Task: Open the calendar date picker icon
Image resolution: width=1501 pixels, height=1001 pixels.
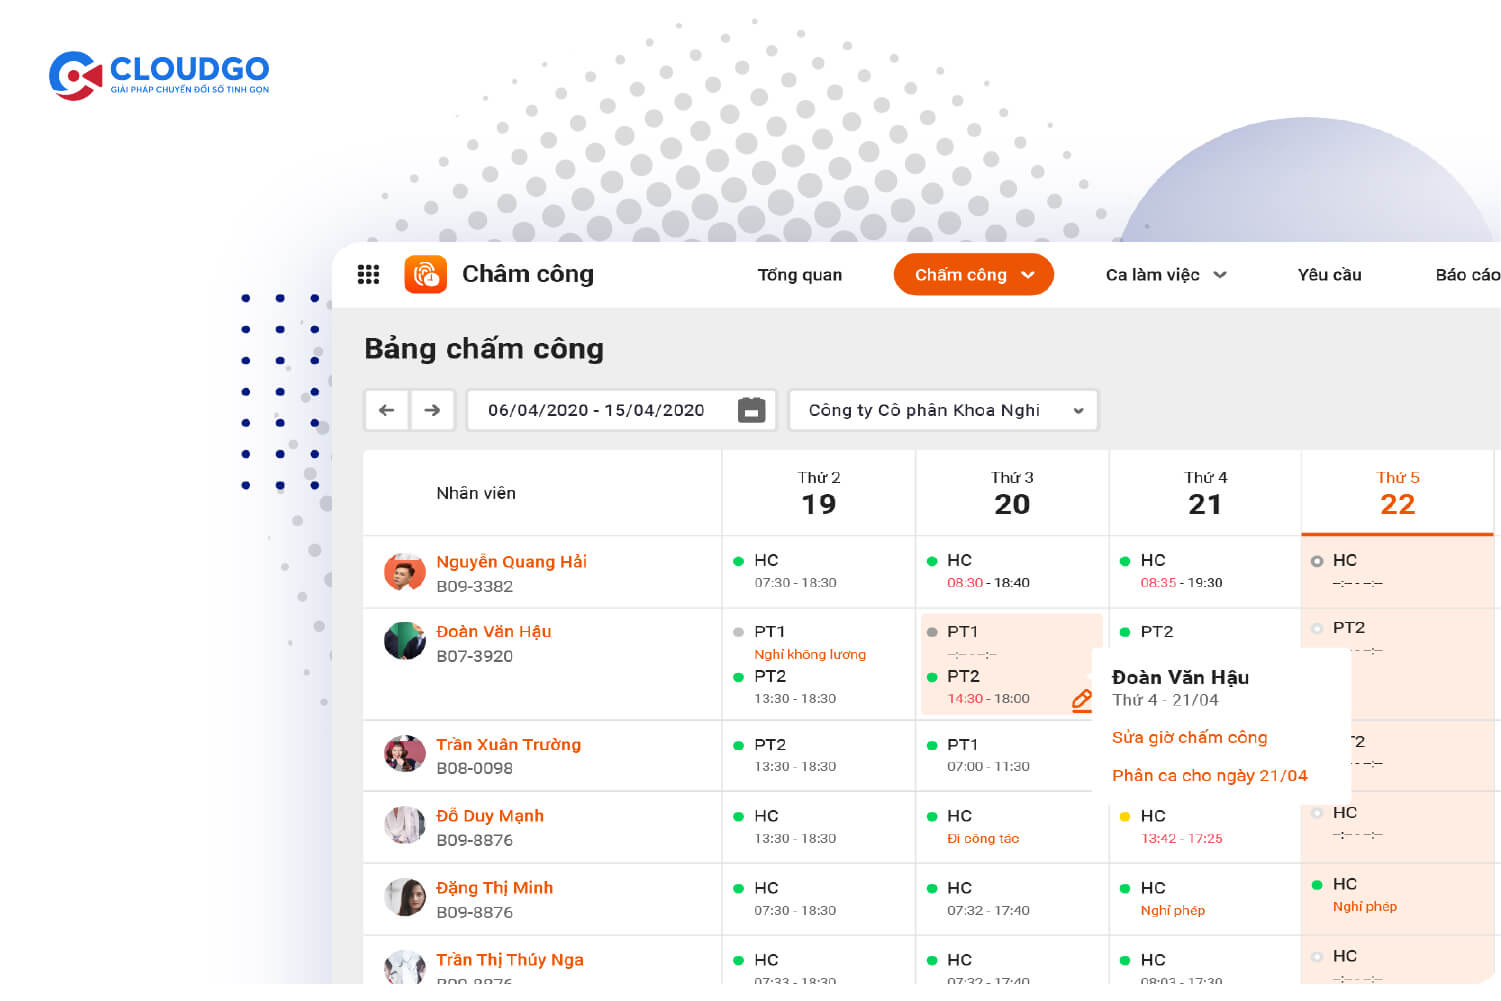Action: tap(751, 410)
